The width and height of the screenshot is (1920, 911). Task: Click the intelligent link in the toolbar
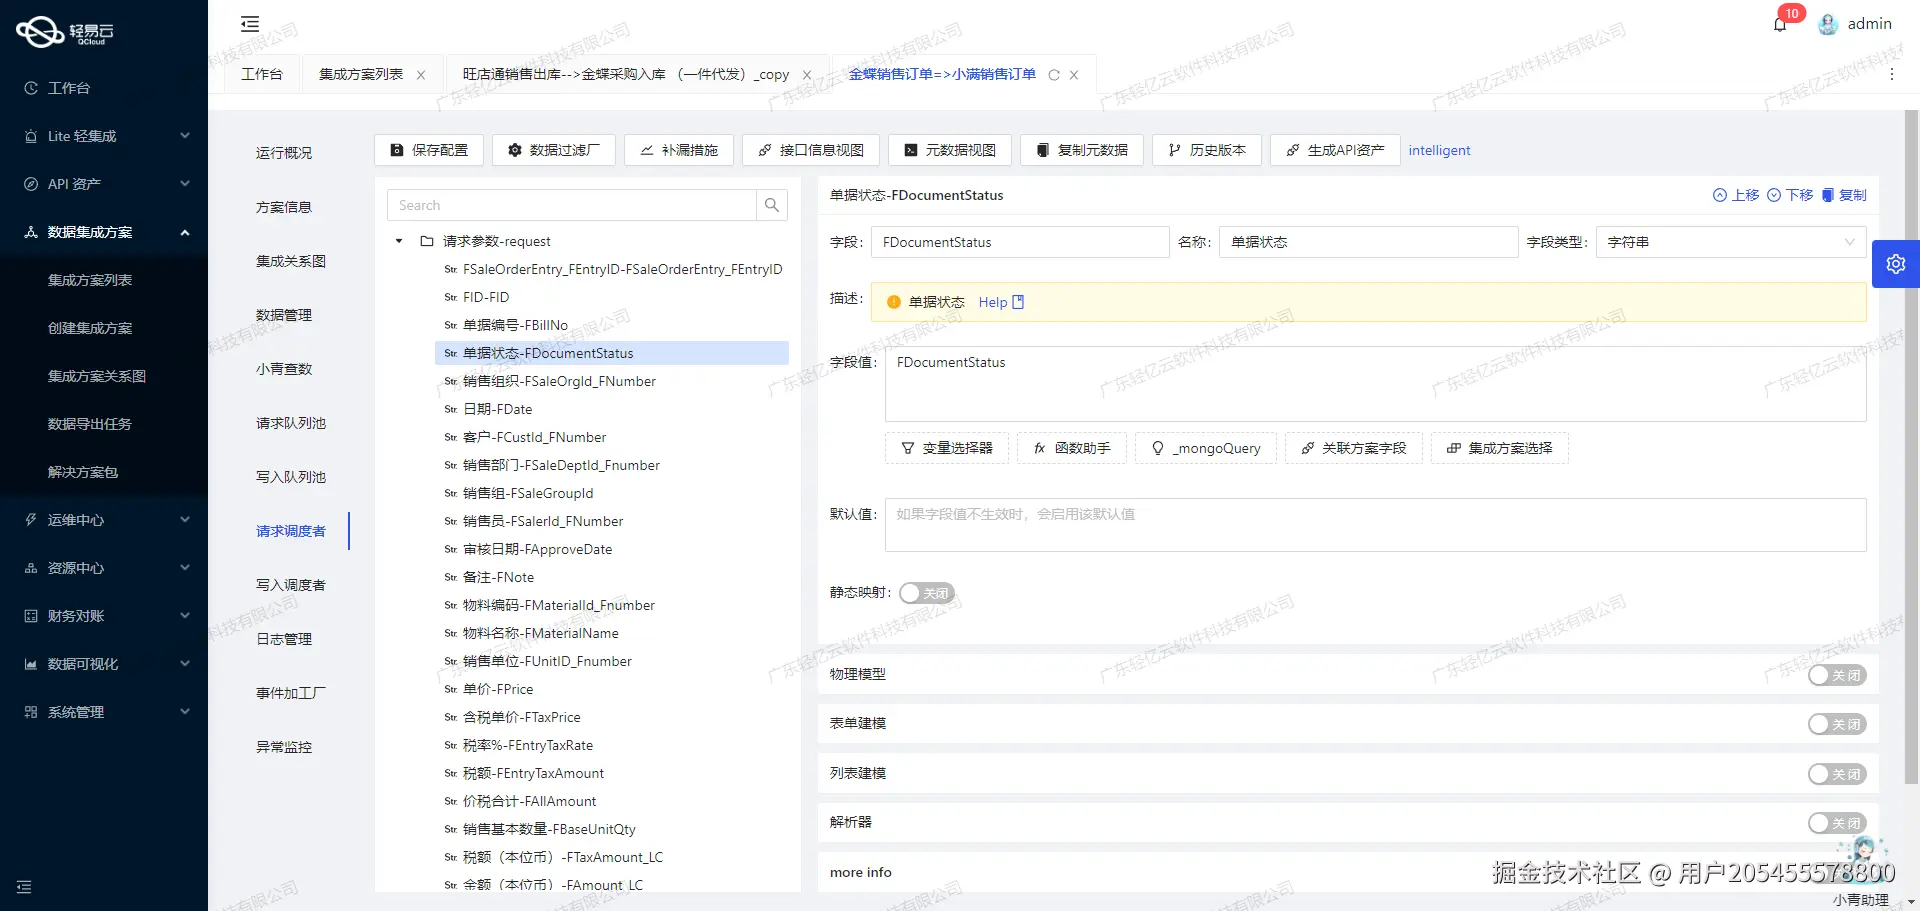(1439, 150)
